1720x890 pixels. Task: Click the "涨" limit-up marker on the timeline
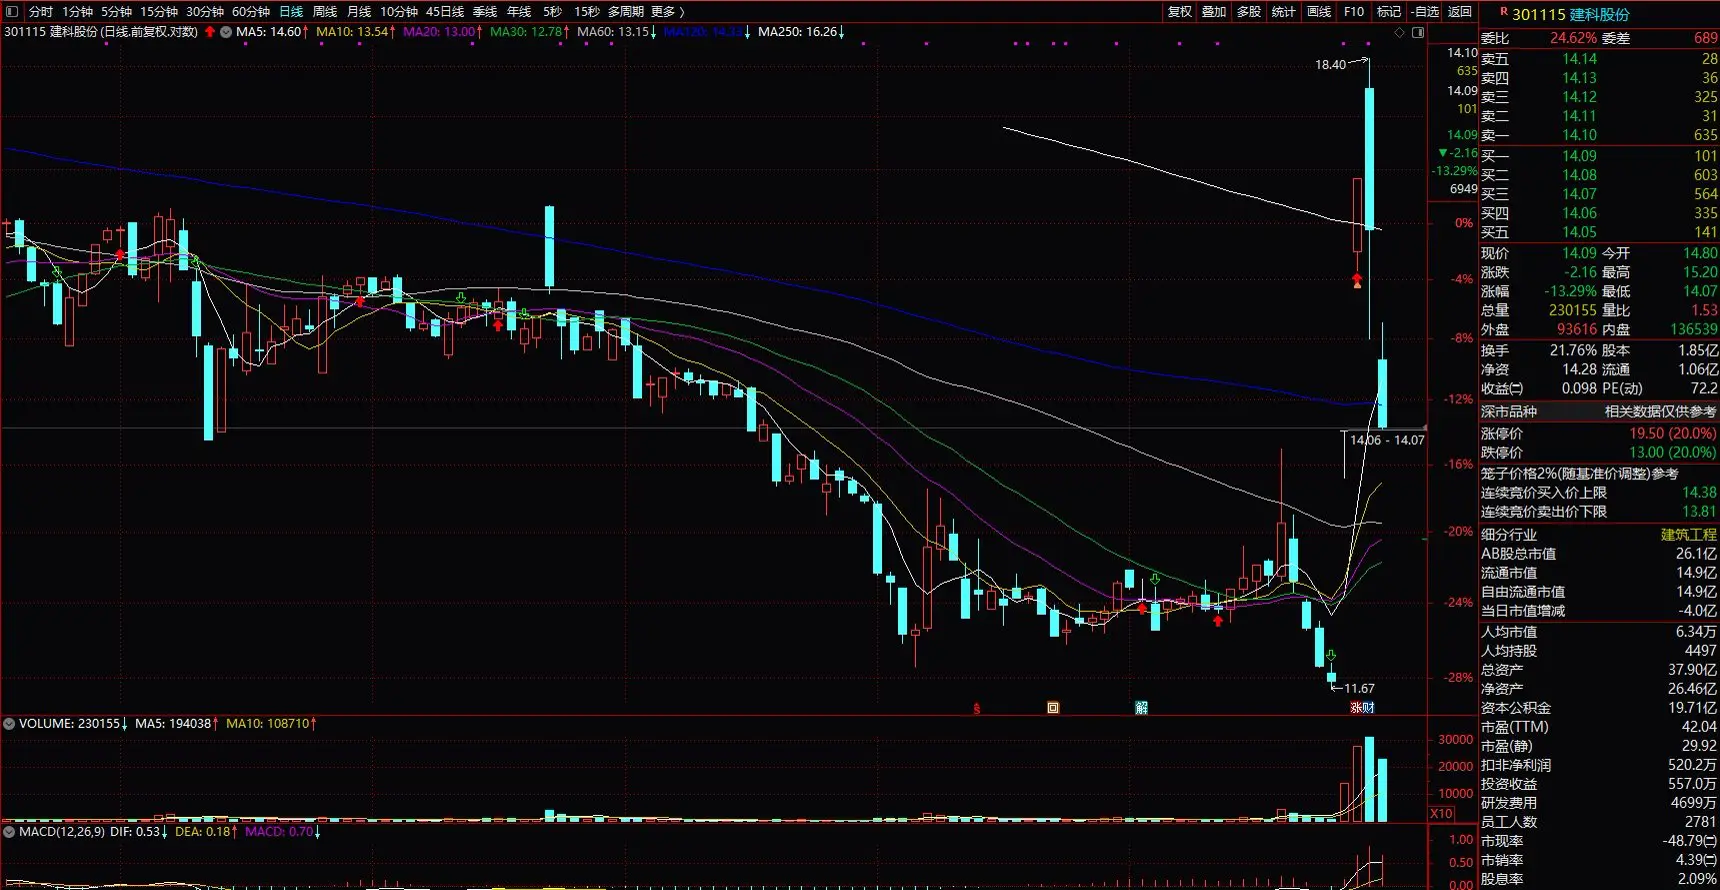click(x=1356, y=708)
